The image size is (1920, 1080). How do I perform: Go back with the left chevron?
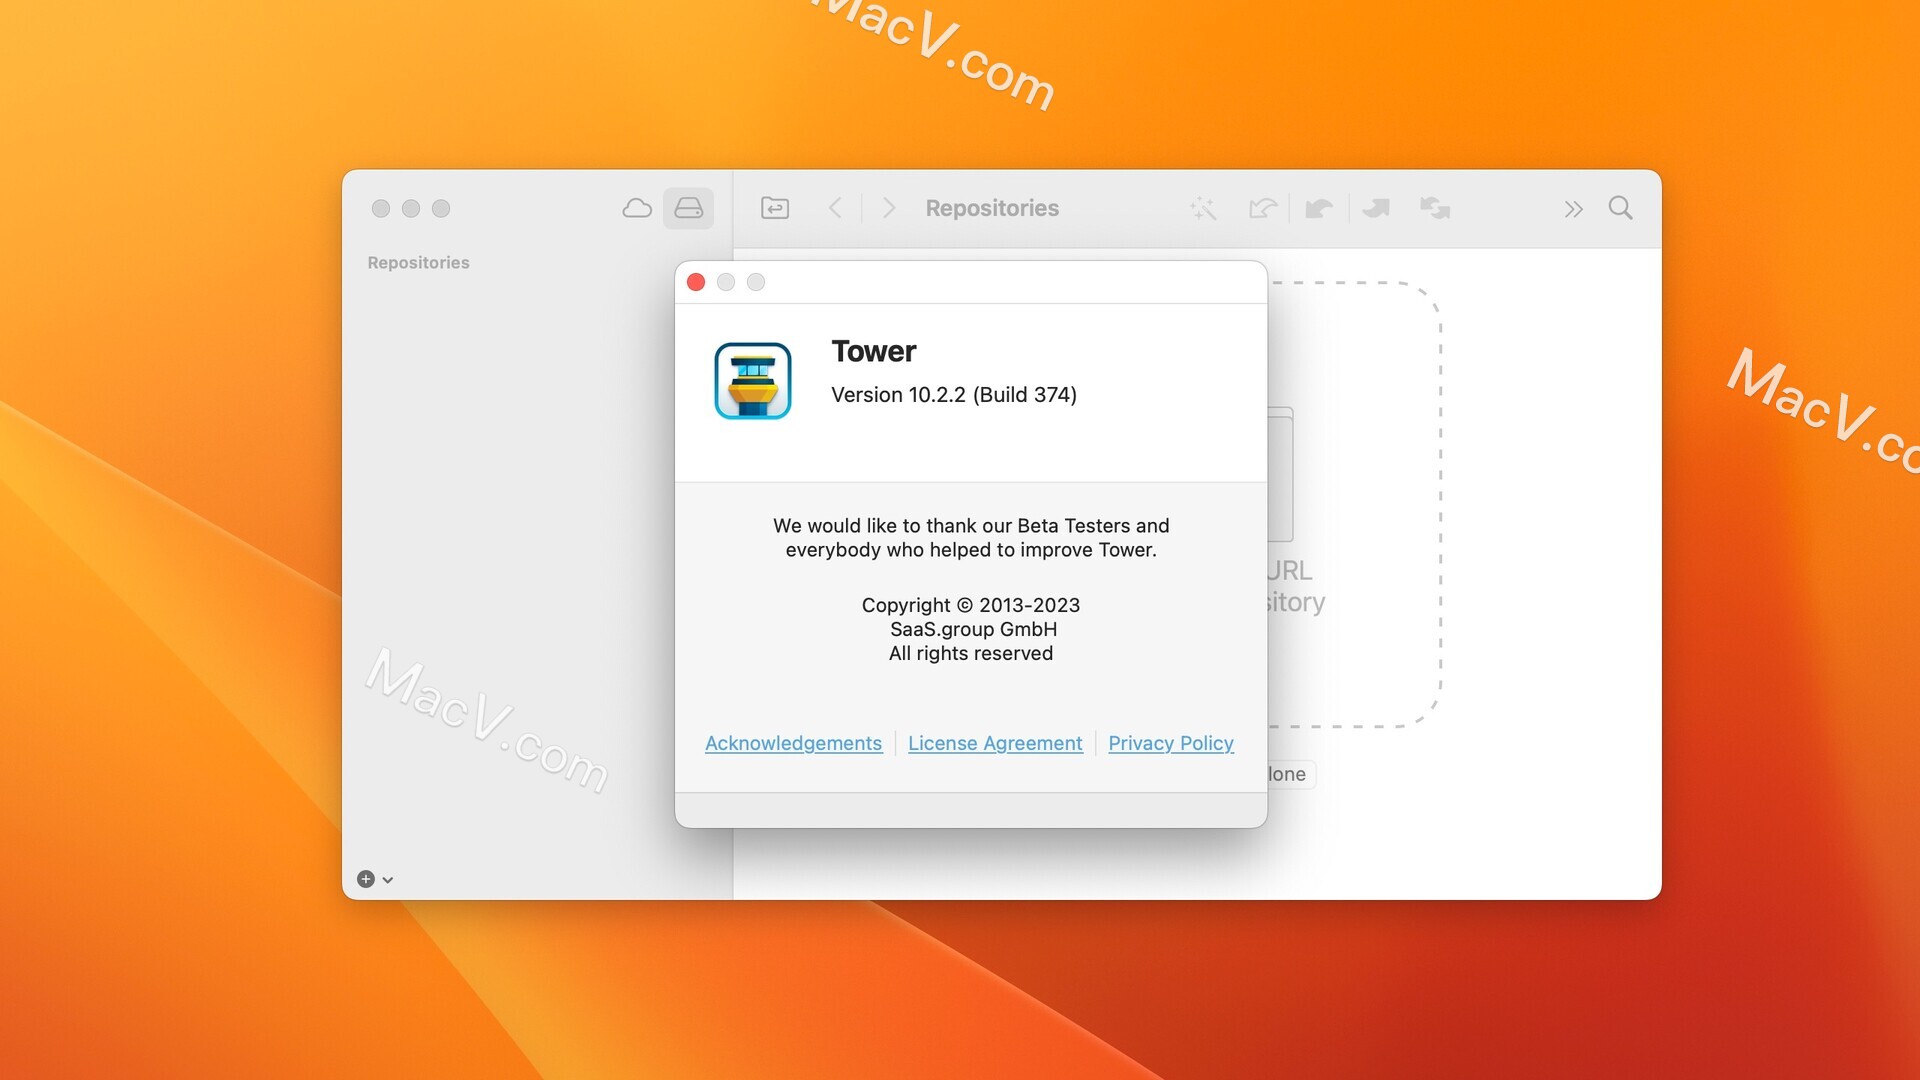[x=836, y=208]
